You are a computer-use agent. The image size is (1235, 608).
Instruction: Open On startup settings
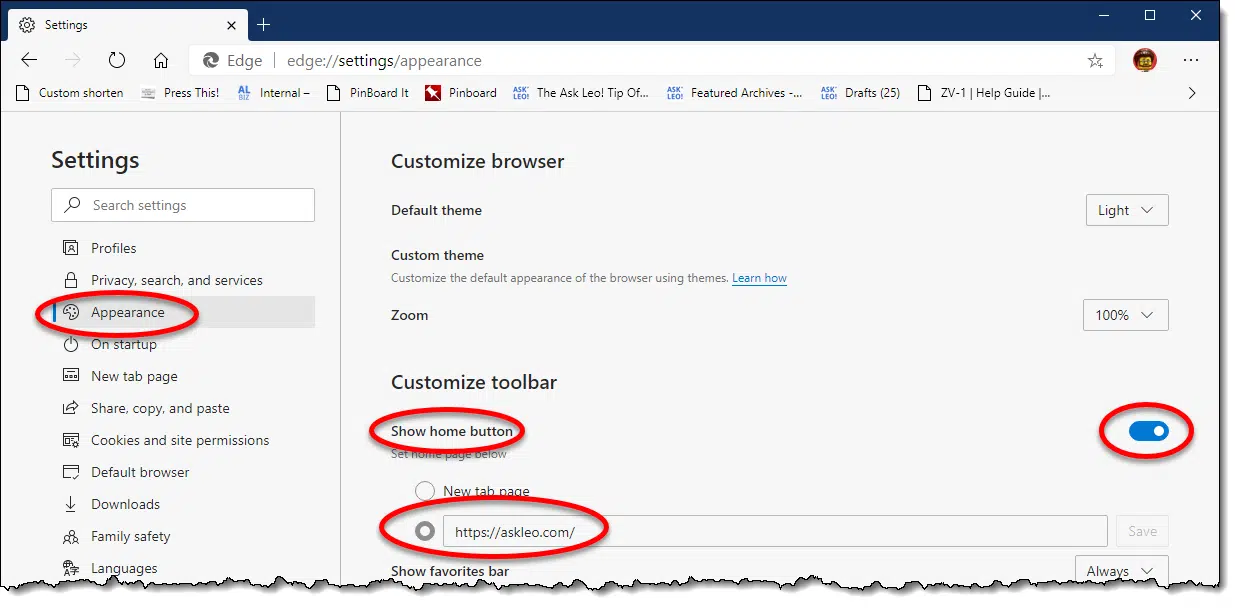point(184,344)
